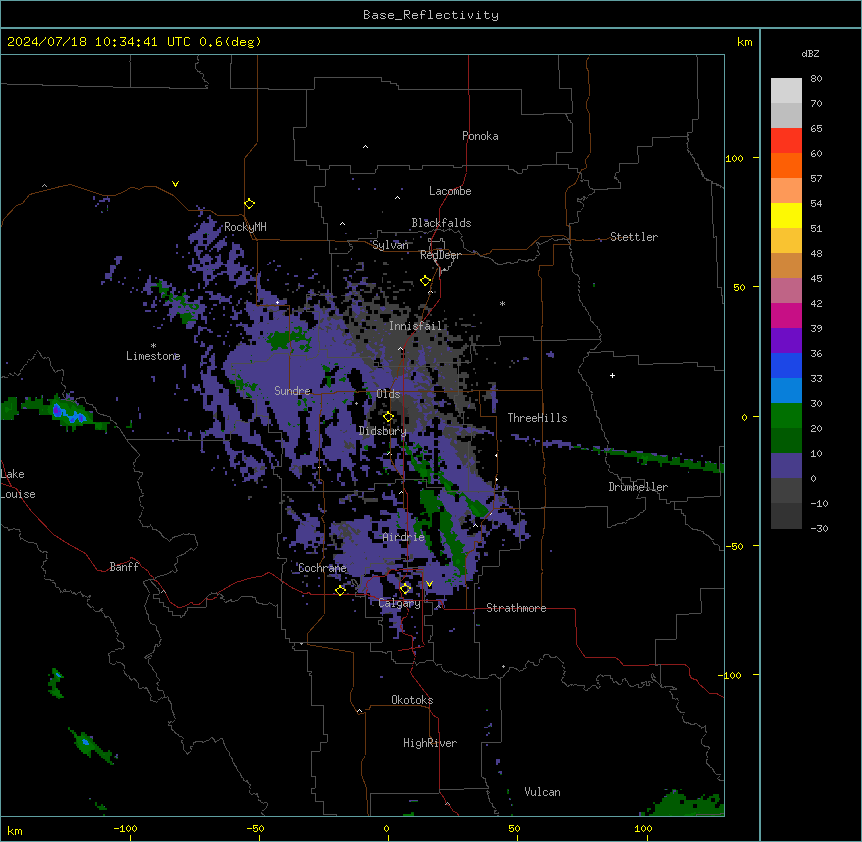Click the Stettler city label

tap(634, 237)
